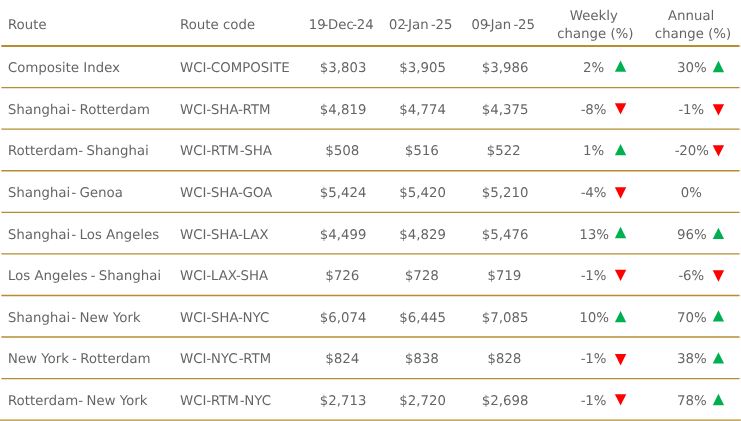The image size is (741, 421).
Task: Click green annual change arrow for Shanghai-Los Angeles
Action: coord(718,234)
